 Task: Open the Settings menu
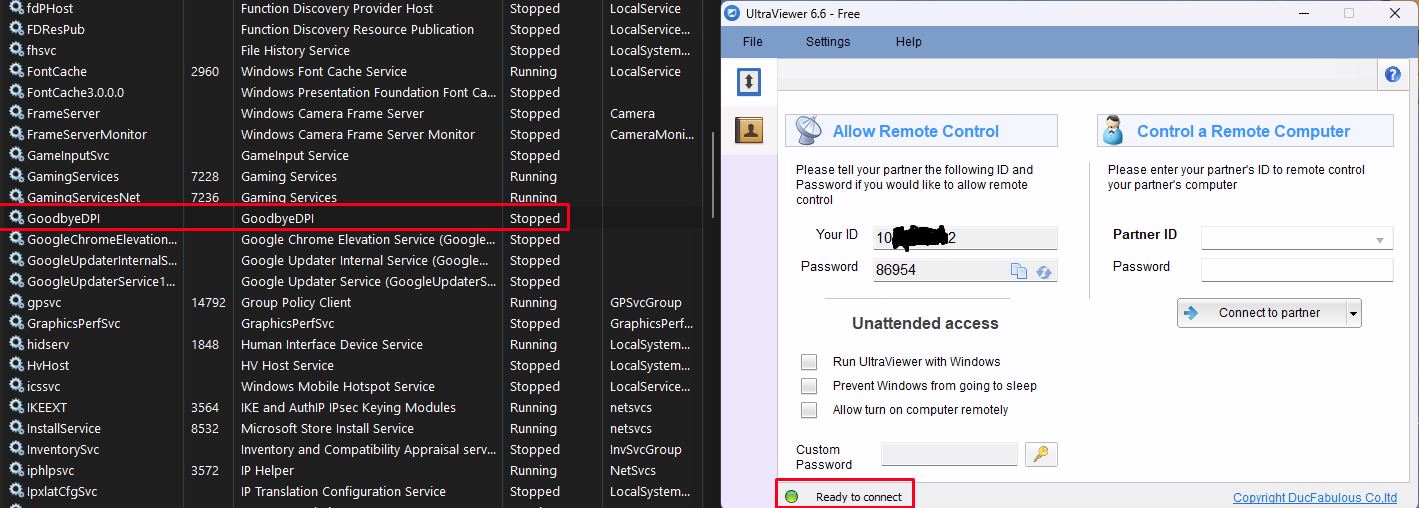[x=828, y=42]
